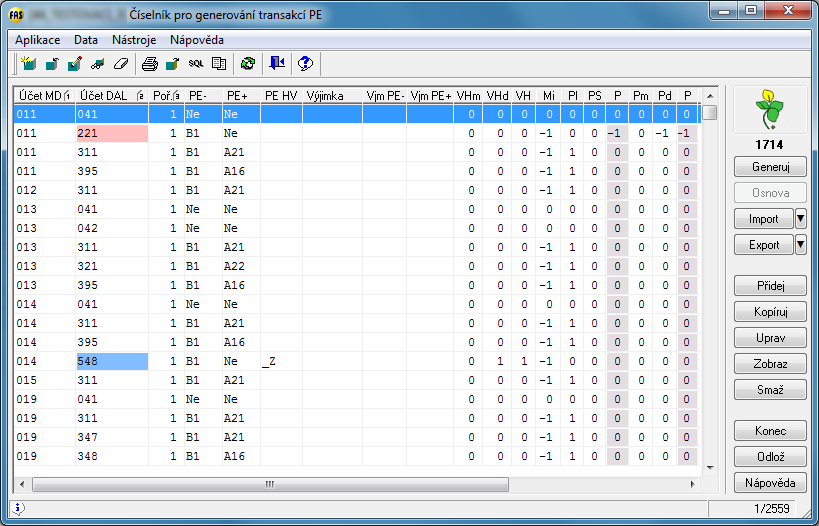Expand the Import button dropdown arrow

[800, 219]
